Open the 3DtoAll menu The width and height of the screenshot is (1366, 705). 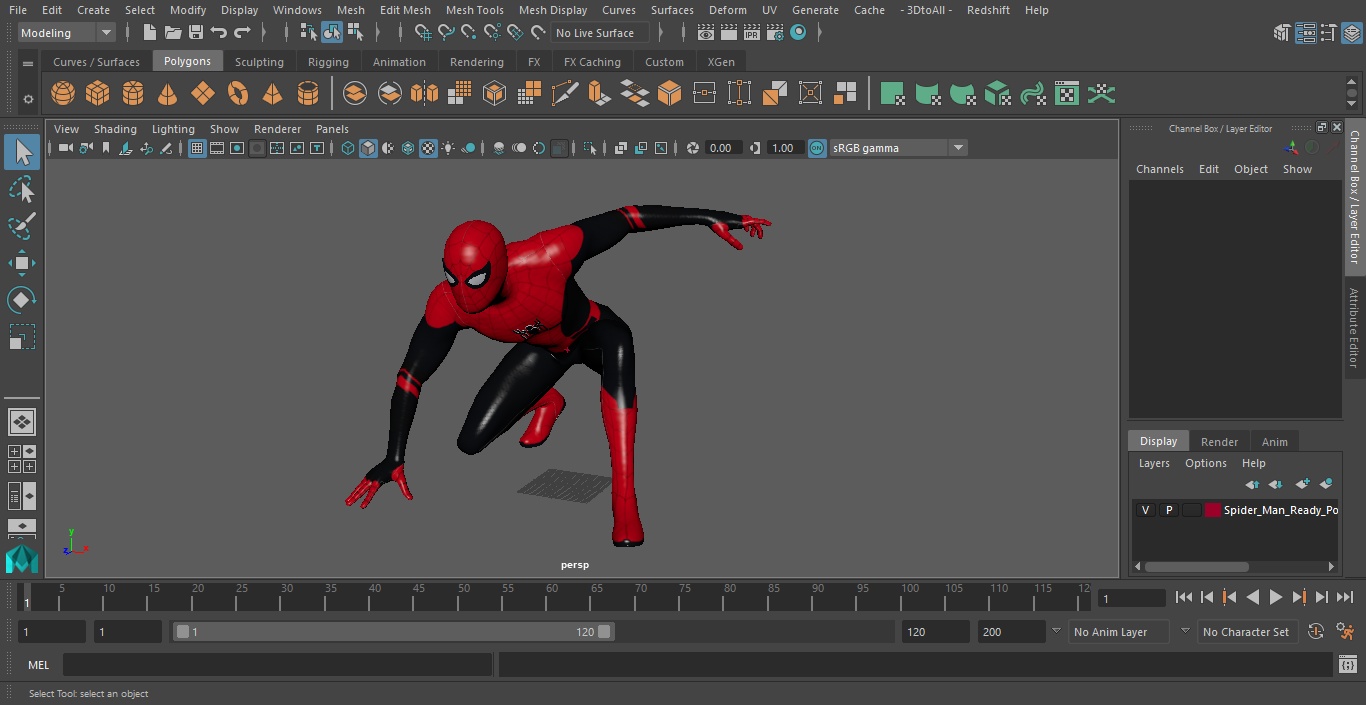(x=927, y=10)
